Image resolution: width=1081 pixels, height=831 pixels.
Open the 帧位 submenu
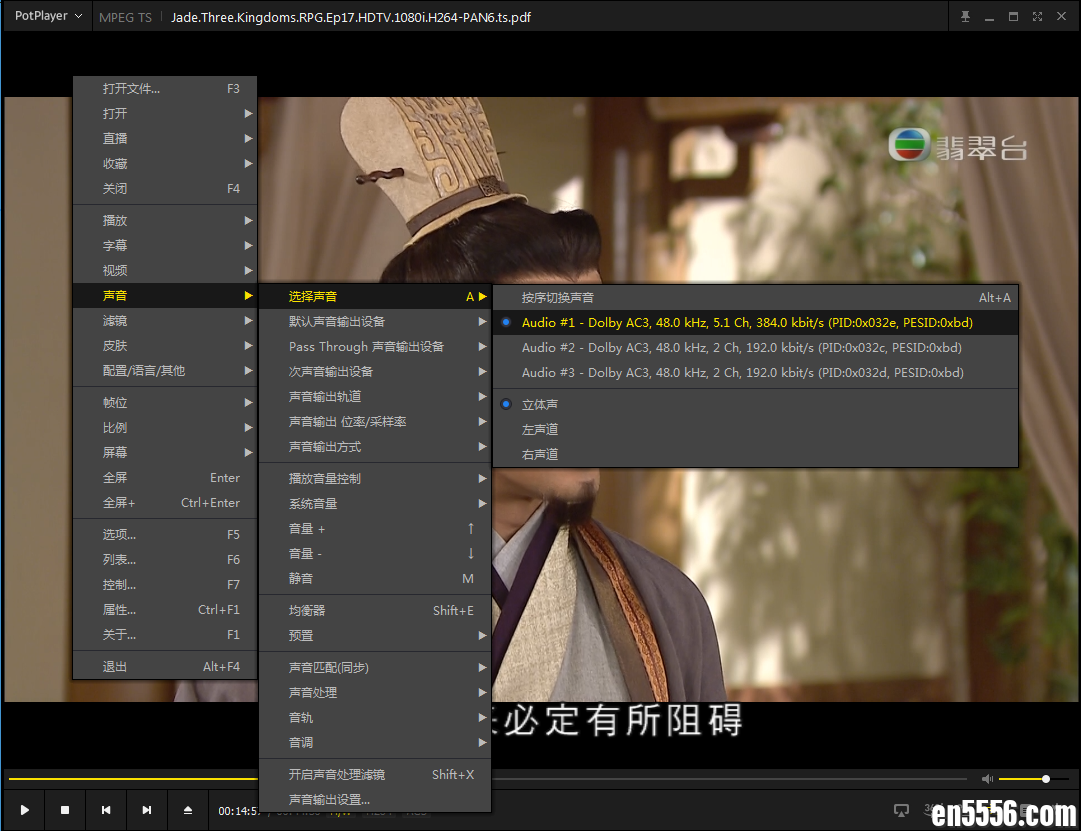point(165,402)
